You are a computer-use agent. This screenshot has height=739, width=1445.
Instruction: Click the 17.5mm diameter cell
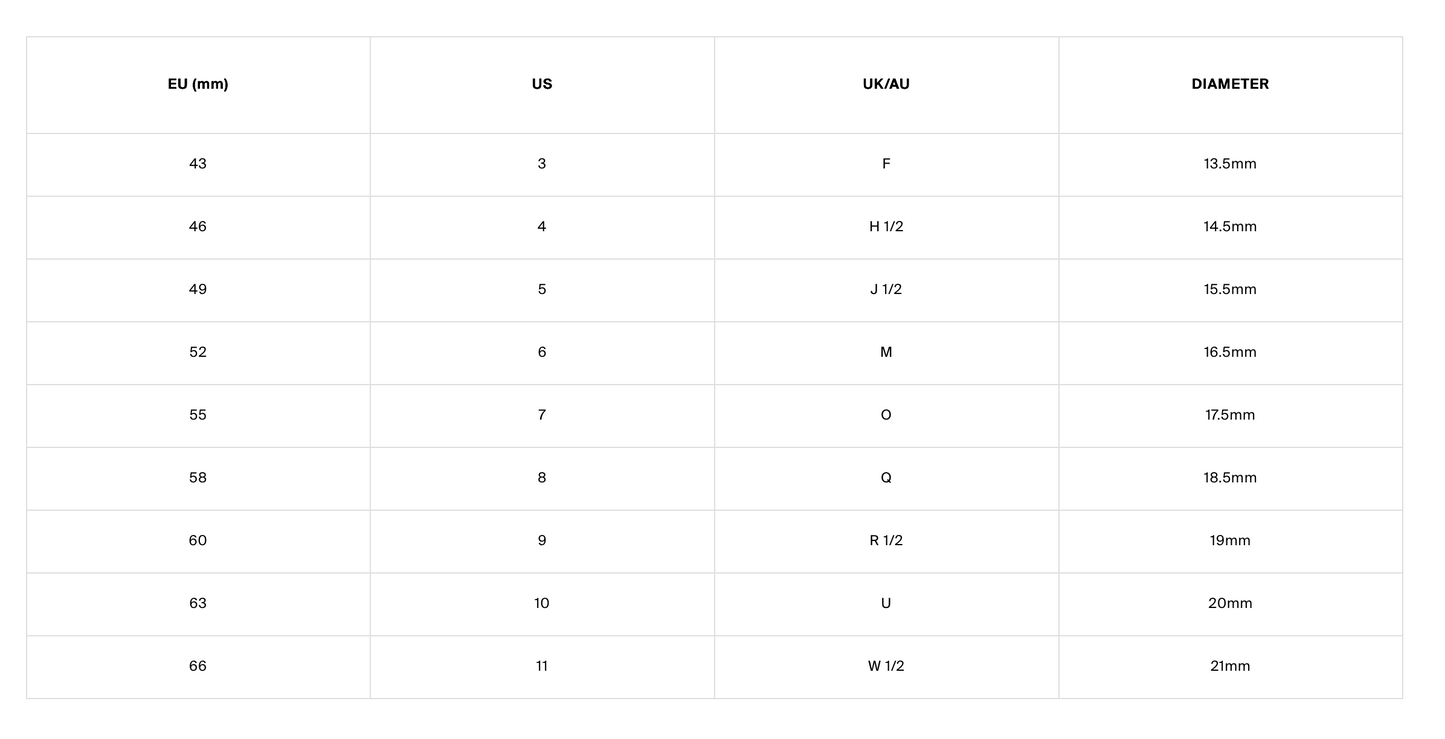(1230, 415)
